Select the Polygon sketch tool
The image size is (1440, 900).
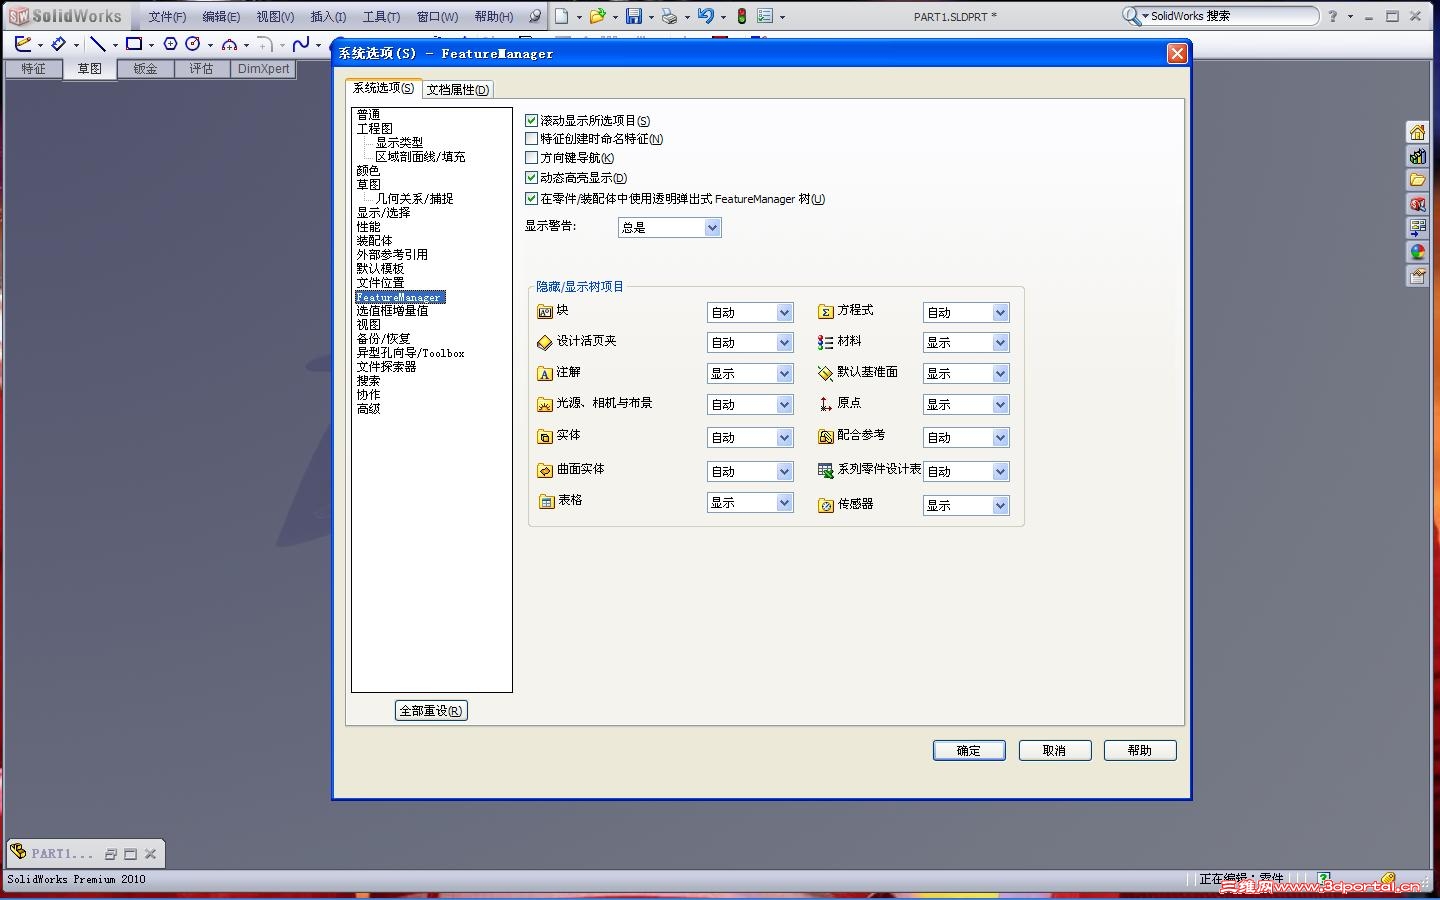(x=170, y=44)
